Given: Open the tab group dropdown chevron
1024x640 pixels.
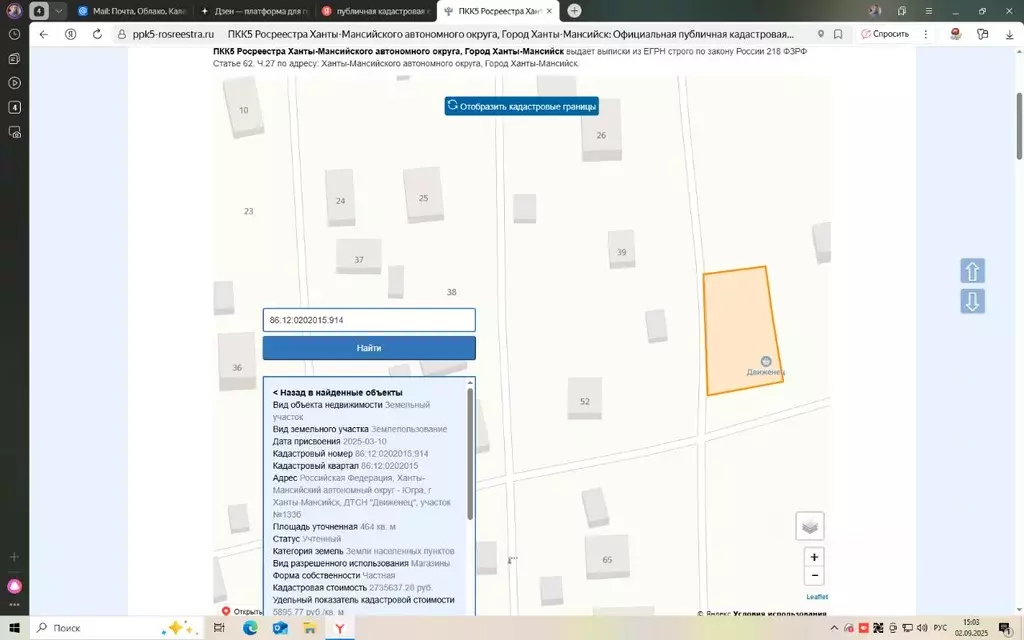Looking at the screenshot, I should coord(58,11).
